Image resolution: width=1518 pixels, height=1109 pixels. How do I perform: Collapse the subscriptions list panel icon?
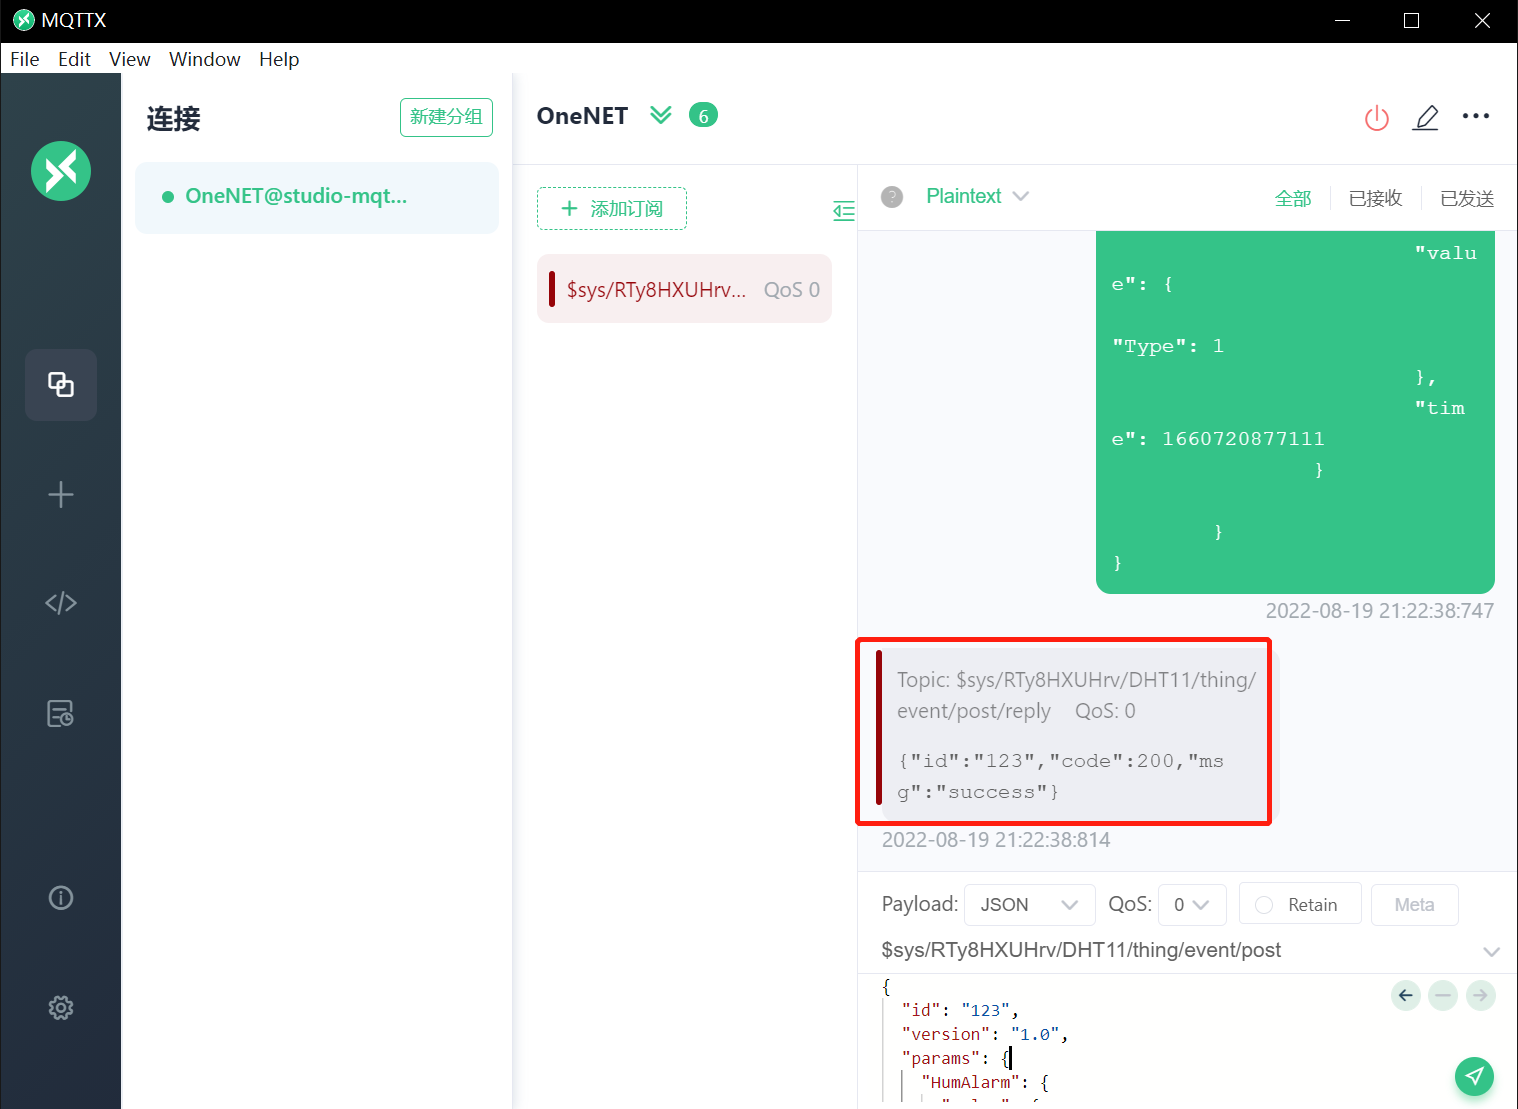point(844,210)
